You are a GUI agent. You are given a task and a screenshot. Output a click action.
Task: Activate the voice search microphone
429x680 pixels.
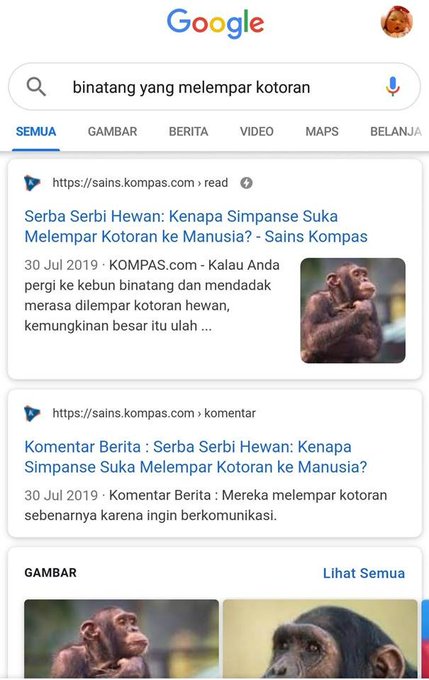pyautogui.click(x=392, y=86)
